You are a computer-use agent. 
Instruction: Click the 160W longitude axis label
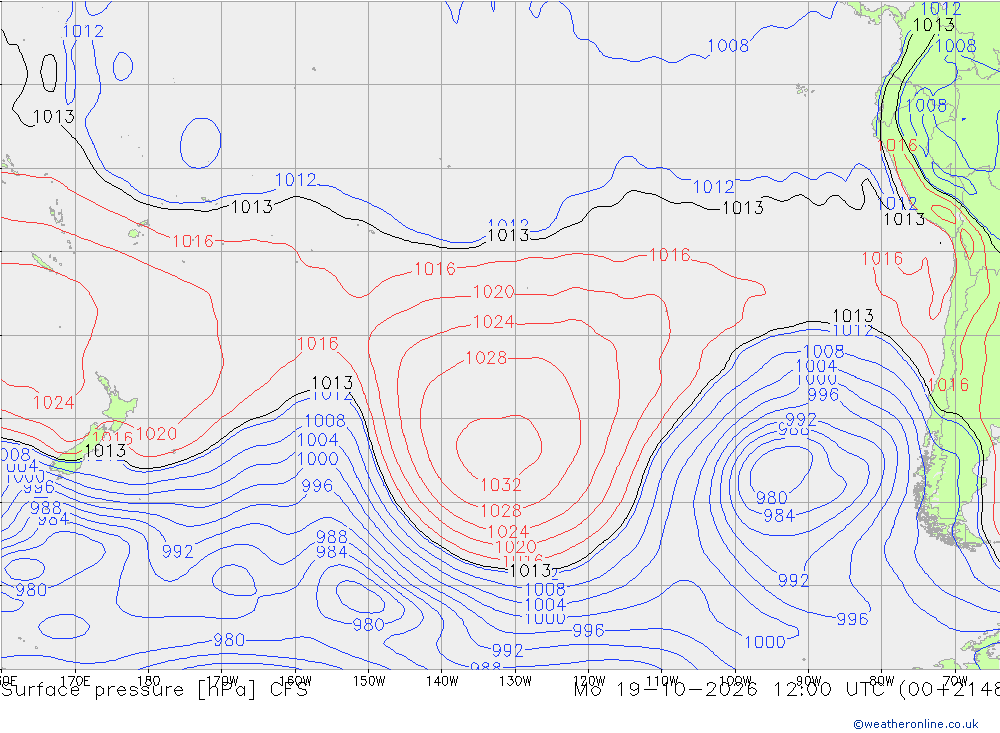pyautogui.click(x=295, y=681)
